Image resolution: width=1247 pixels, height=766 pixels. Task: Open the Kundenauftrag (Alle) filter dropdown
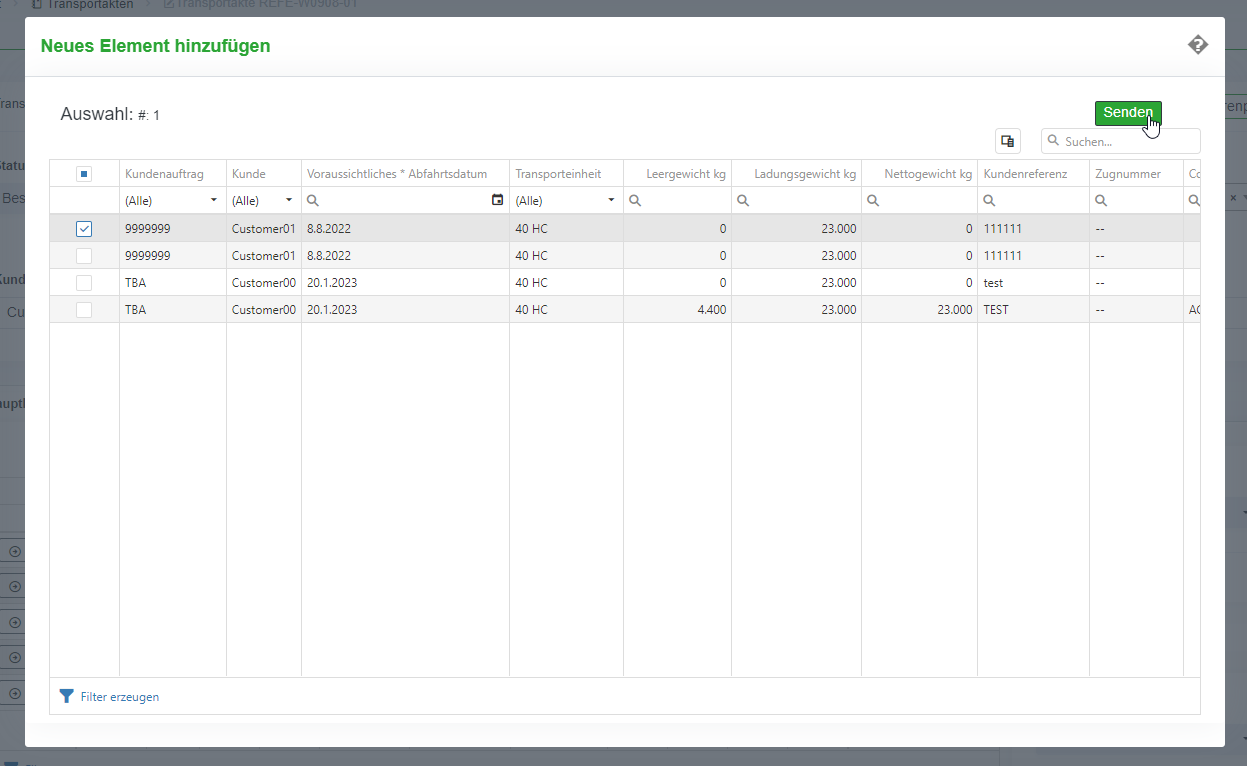click(213, 200)
